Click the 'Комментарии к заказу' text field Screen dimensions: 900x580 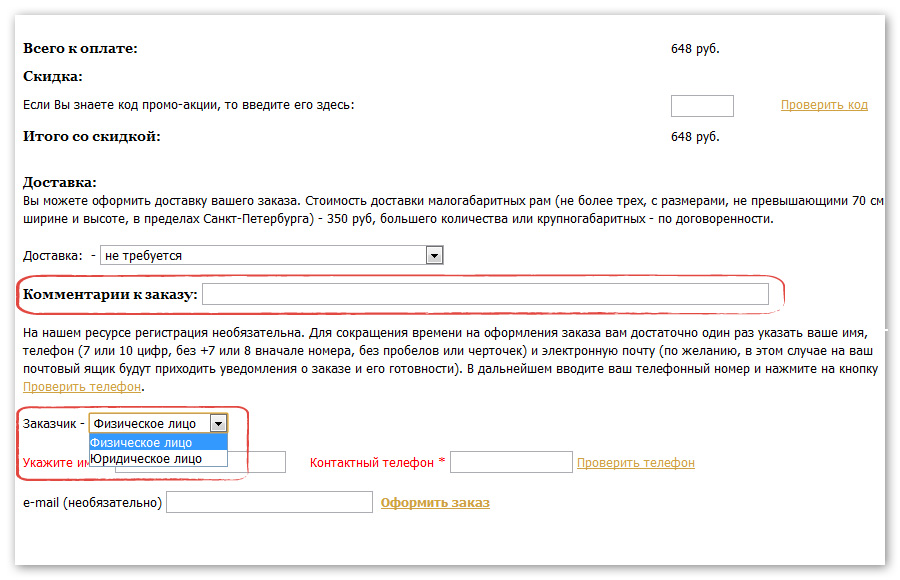click(x=485, y=294)
